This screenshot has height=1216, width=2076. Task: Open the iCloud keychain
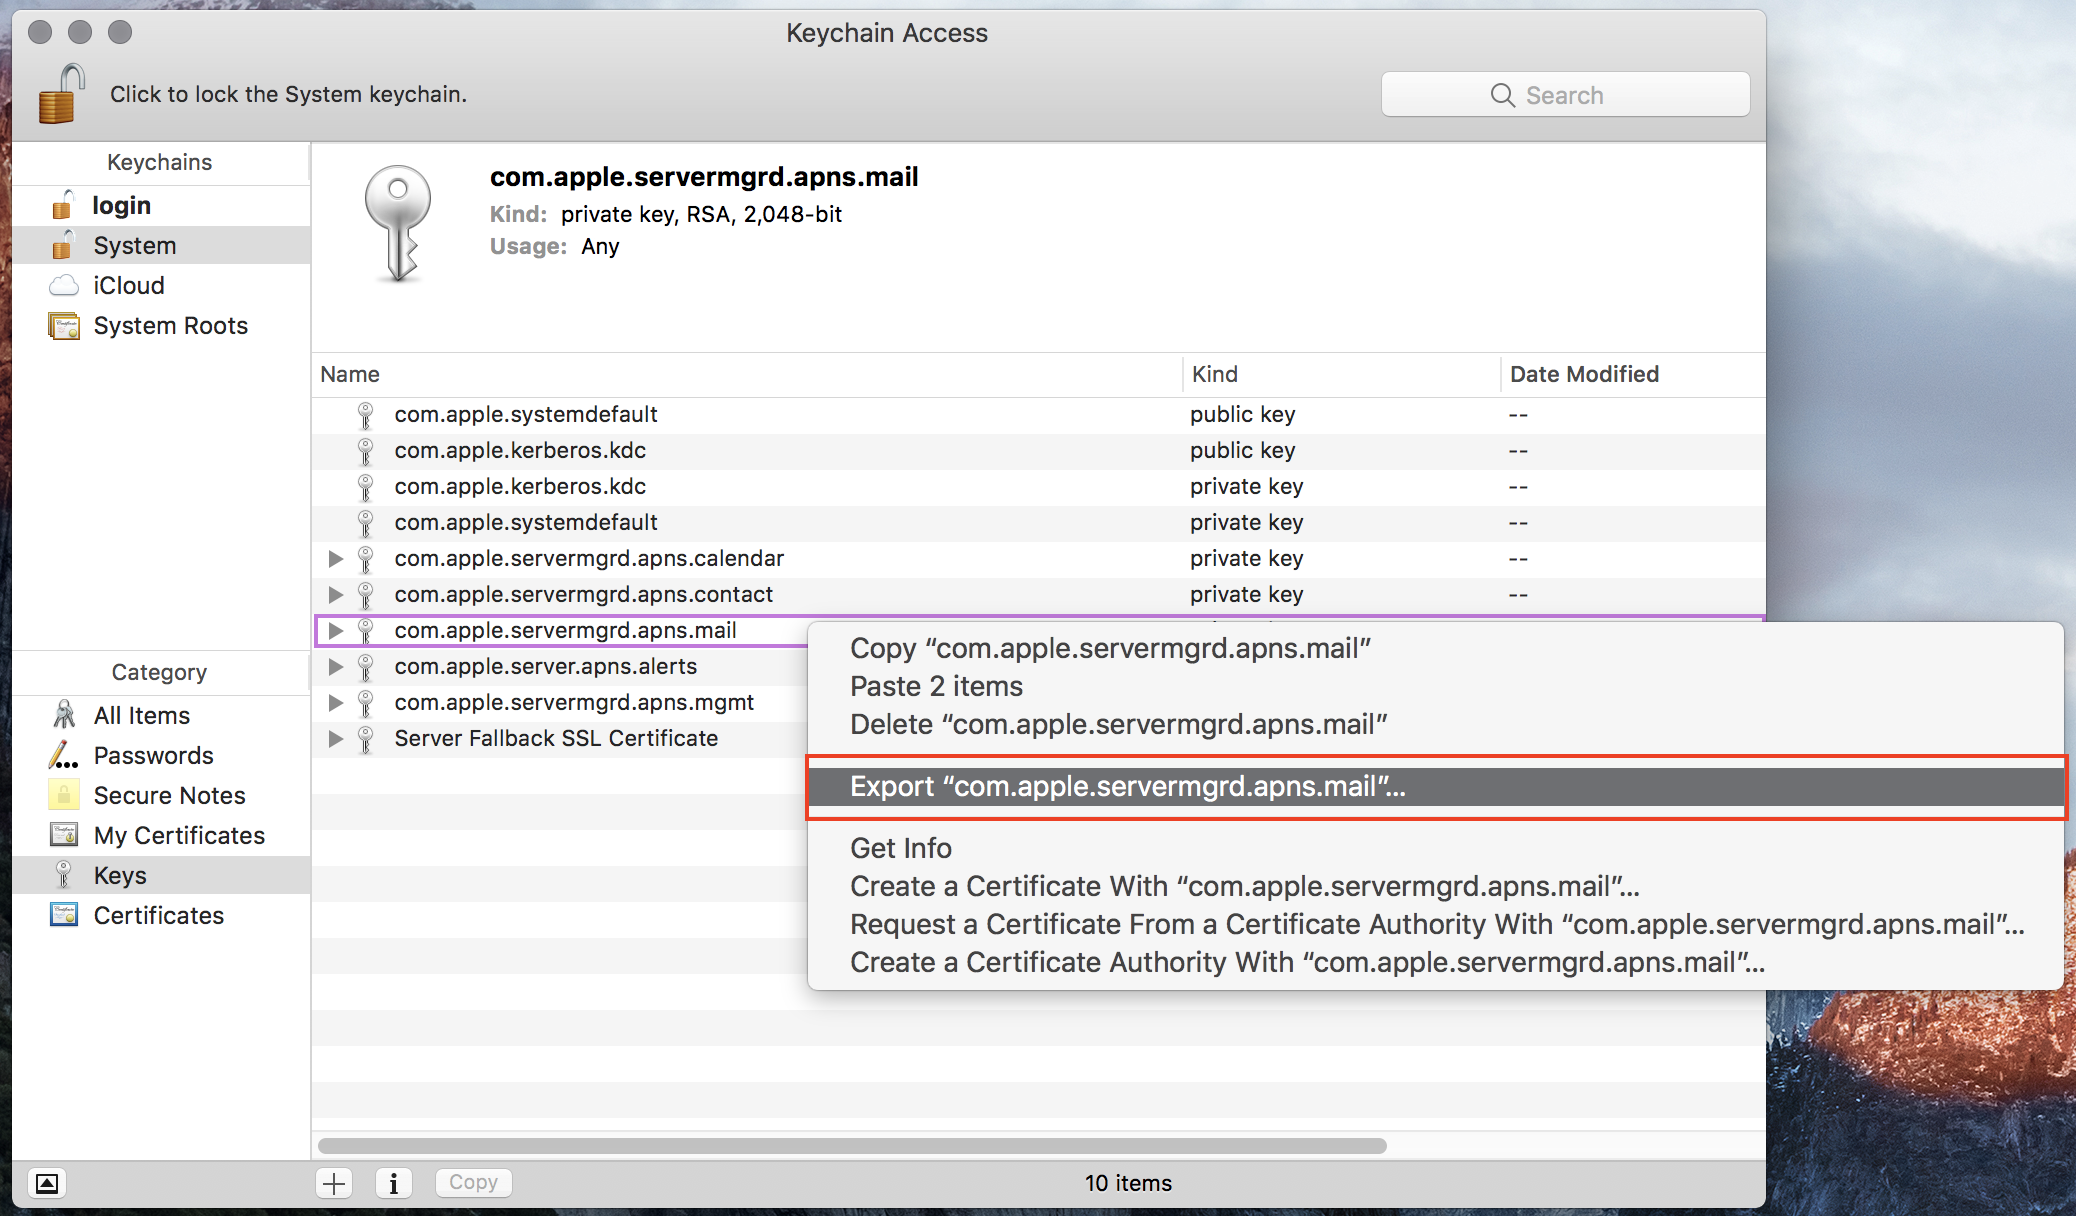(x=128, y=286)
